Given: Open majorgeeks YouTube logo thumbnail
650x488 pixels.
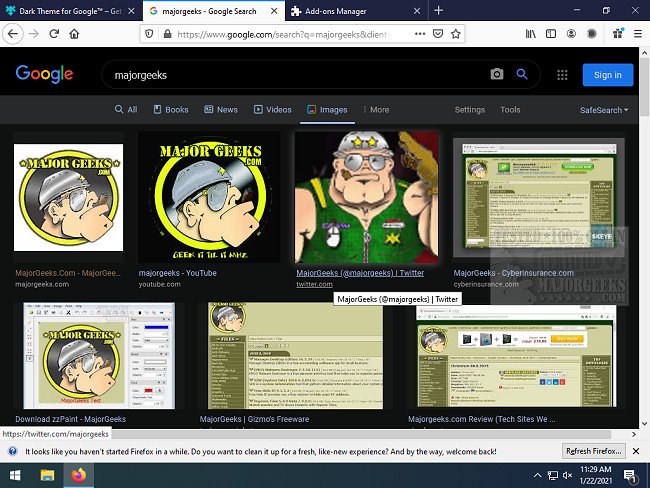Looking at the screenshot, I should click(209, 197).
